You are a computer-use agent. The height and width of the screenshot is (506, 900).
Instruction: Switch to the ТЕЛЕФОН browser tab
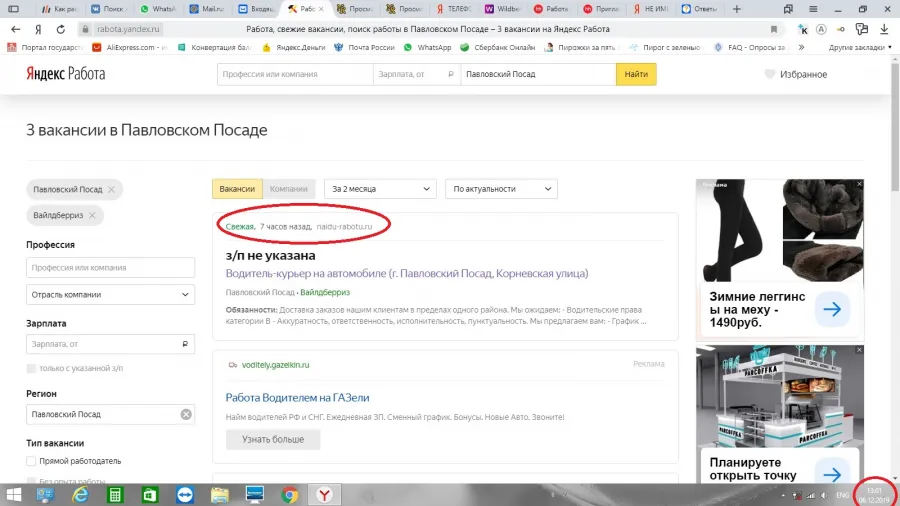tap(453, 9)
